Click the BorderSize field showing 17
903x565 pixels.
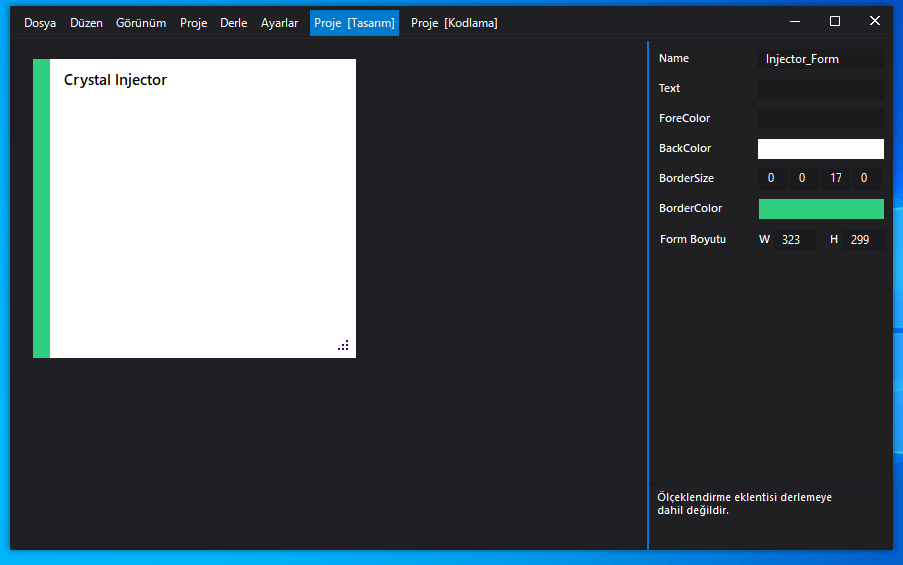[x=836, y=178]
